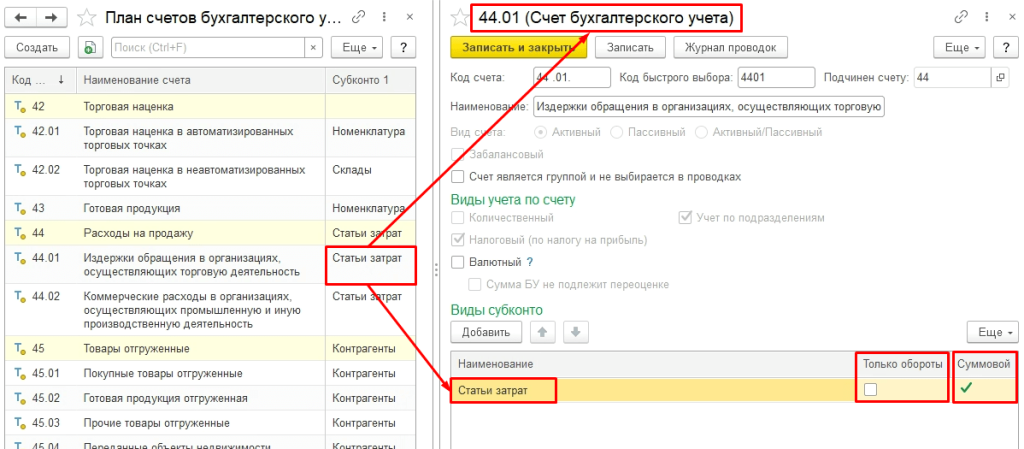Viewport: 1024px width, 449px height.
Task: Toggle Счет является группой checkbox
Action: (x=458, y=177)
